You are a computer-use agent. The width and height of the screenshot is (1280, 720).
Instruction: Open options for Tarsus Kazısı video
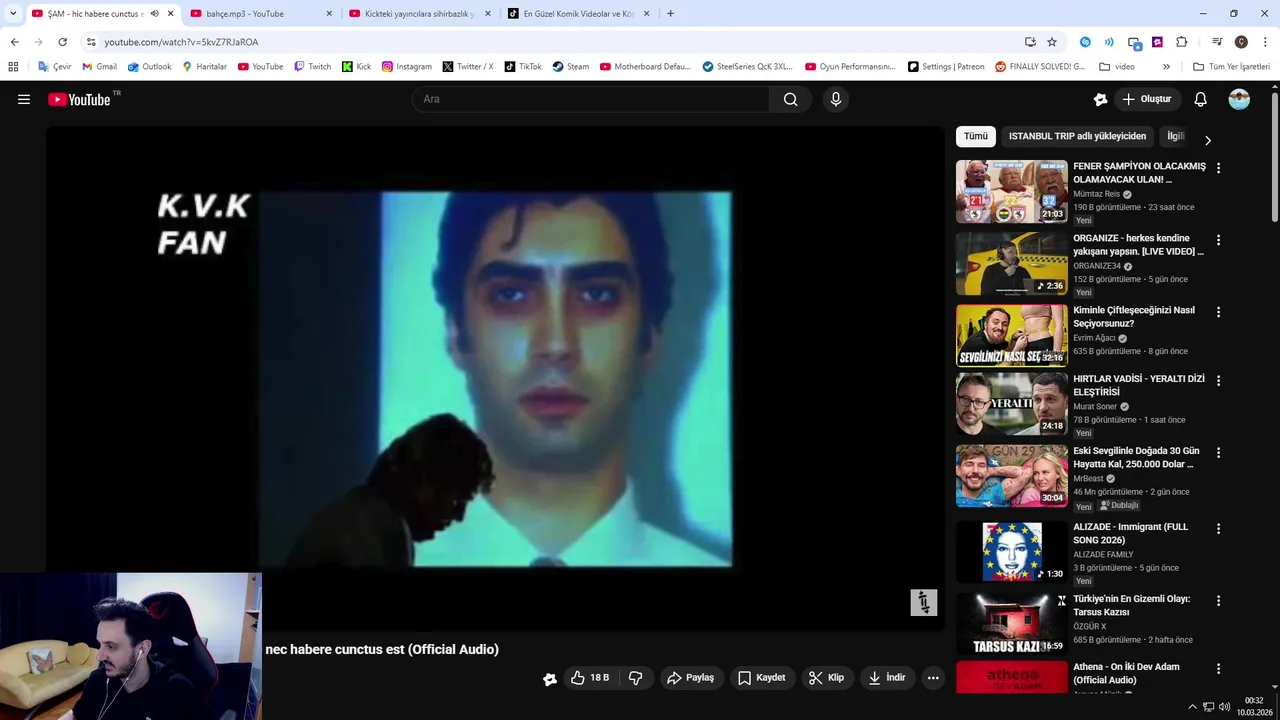pos(1218,601)
